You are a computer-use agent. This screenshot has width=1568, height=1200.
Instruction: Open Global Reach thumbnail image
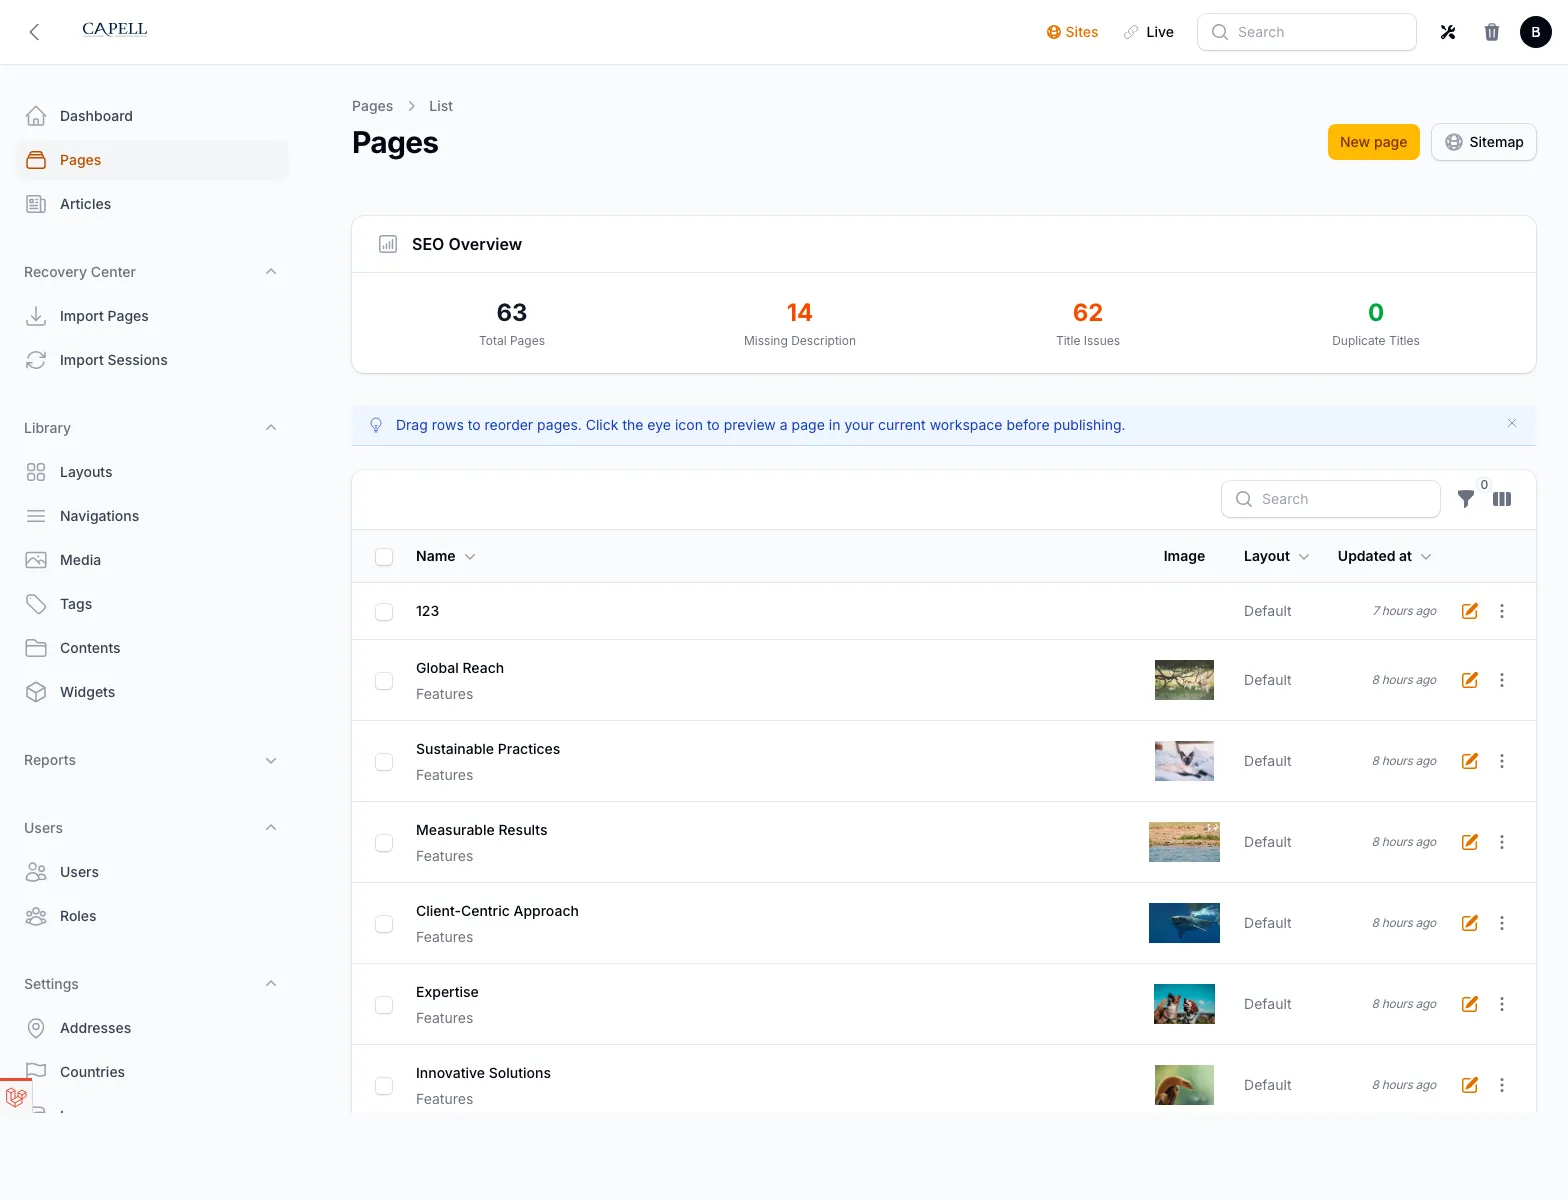click(x=1184, y=680)
